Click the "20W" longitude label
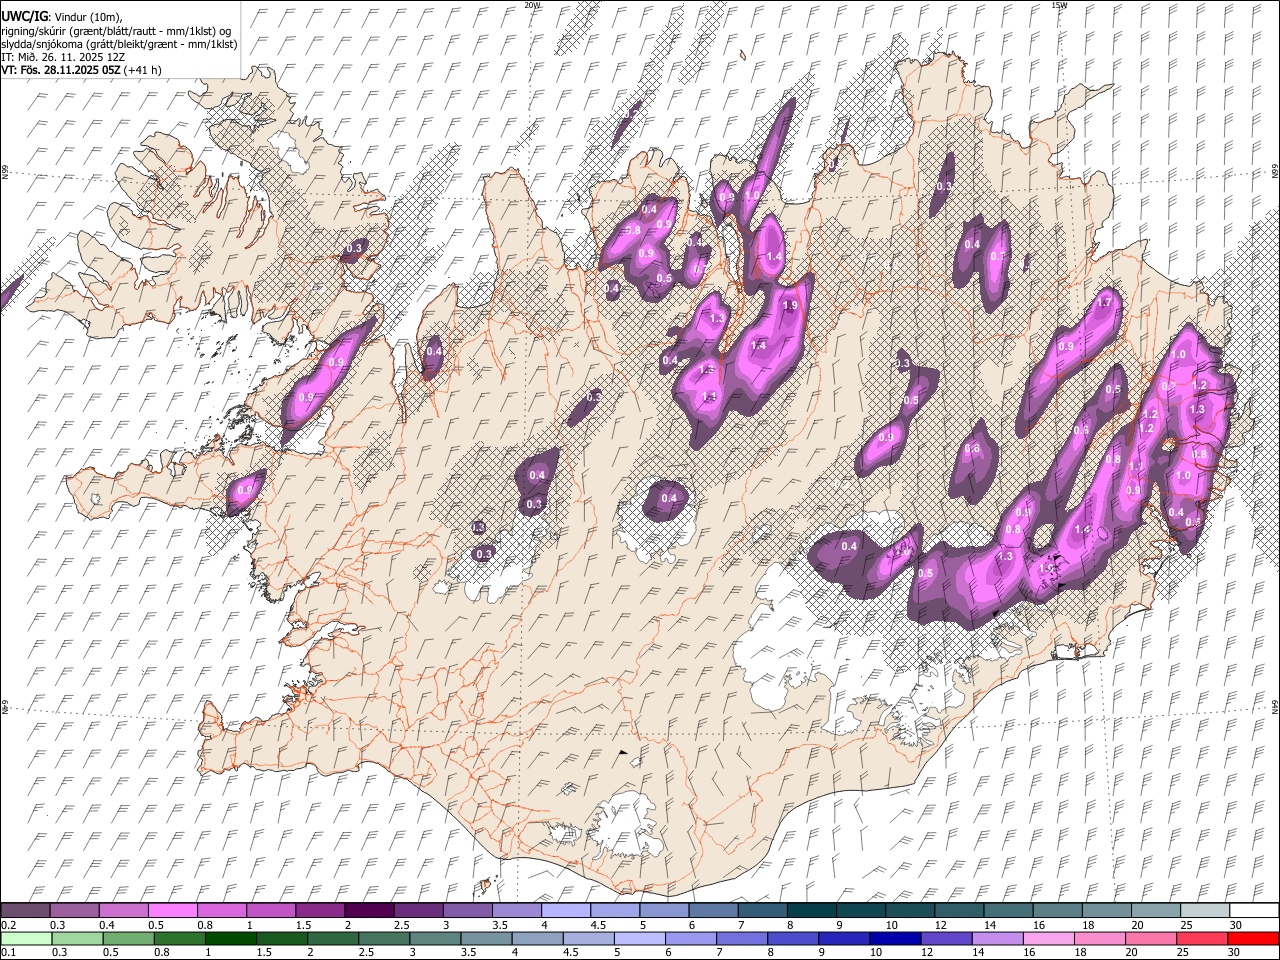Image resolution: width=1280 pixels, height=960 pixels. coord(532,5)
